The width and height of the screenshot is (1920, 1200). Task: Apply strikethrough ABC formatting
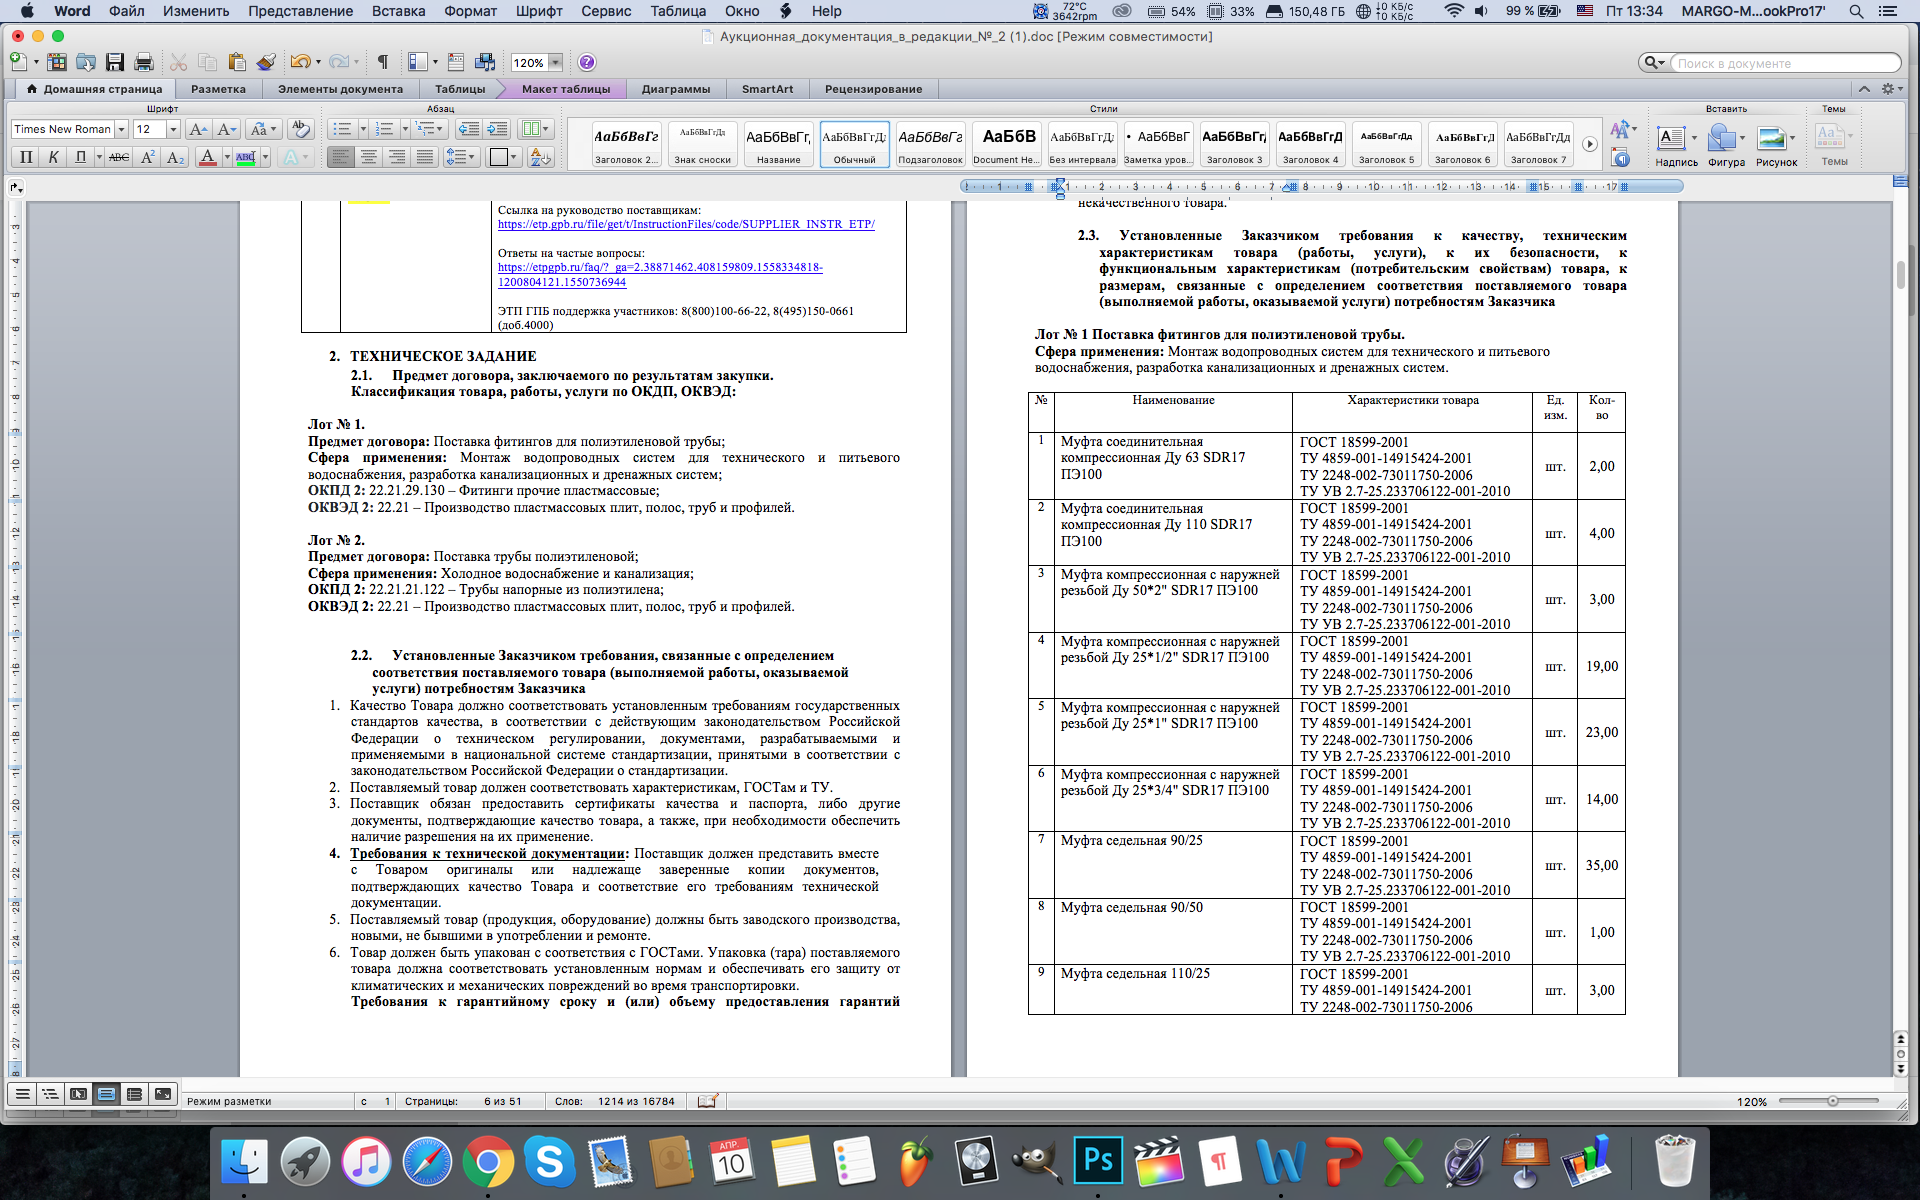coord(118,157)
